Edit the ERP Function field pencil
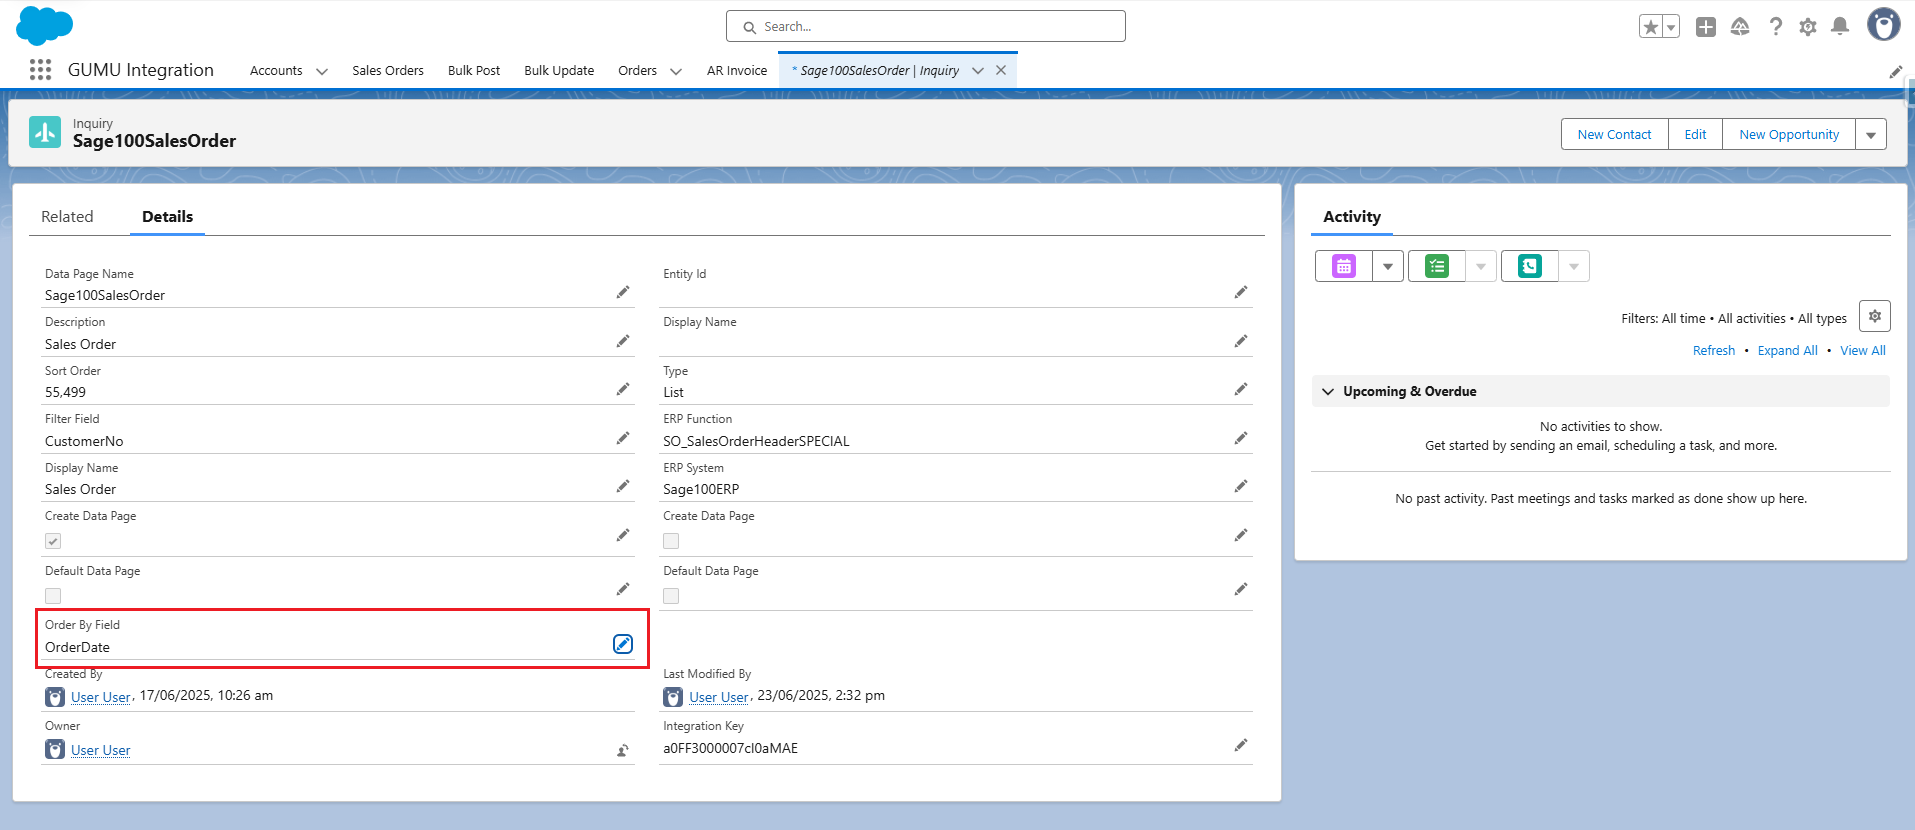 (1241, 438)
